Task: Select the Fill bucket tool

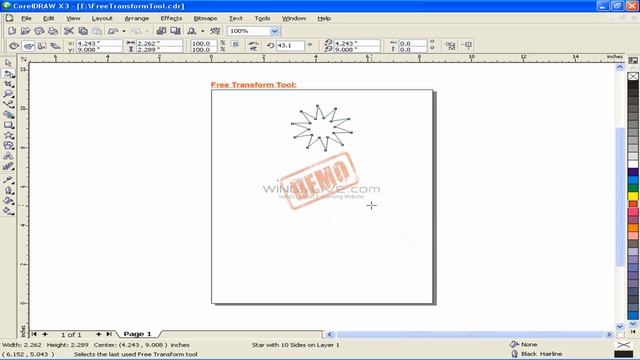Action: [8, 200]
